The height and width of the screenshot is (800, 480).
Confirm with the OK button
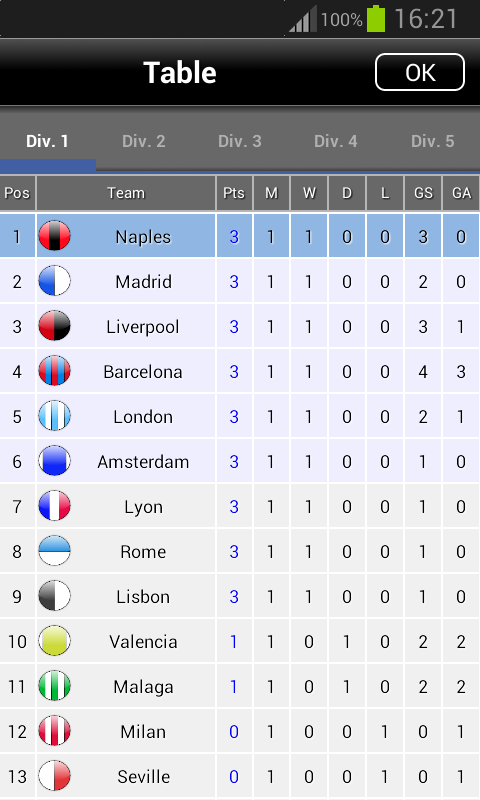tap(420, 72)
